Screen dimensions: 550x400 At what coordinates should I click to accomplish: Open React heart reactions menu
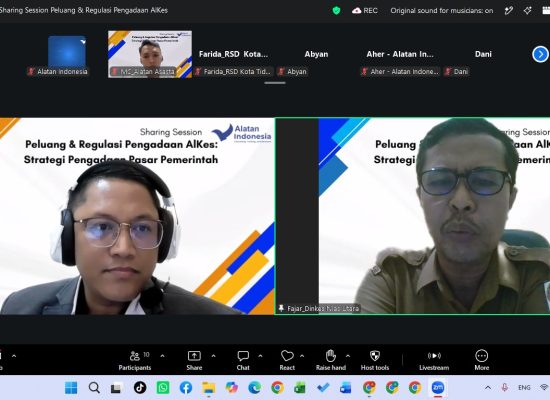point(287,361)
